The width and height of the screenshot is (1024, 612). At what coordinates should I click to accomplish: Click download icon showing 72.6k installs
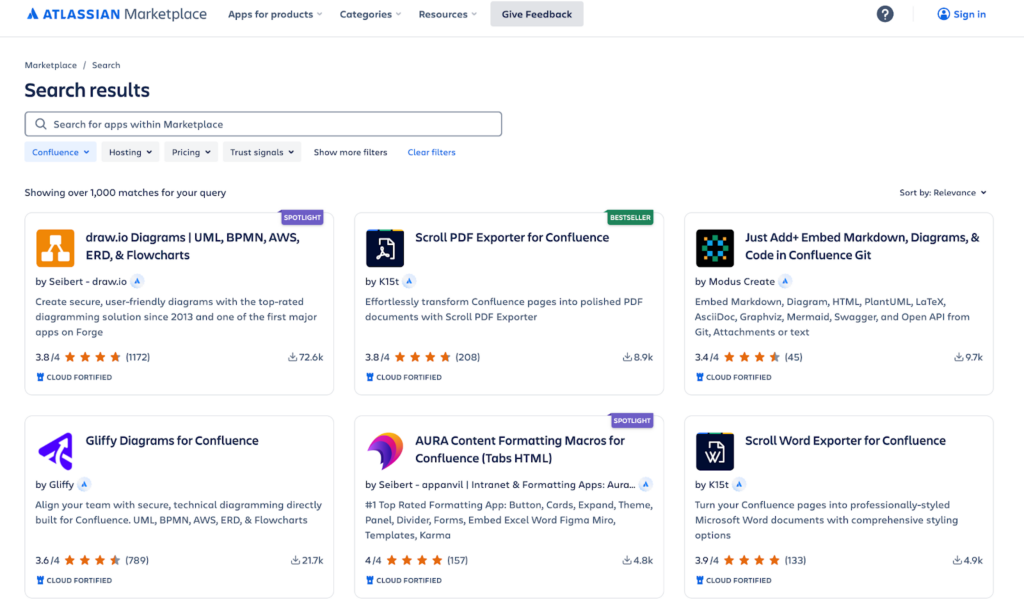pos(293,357)
